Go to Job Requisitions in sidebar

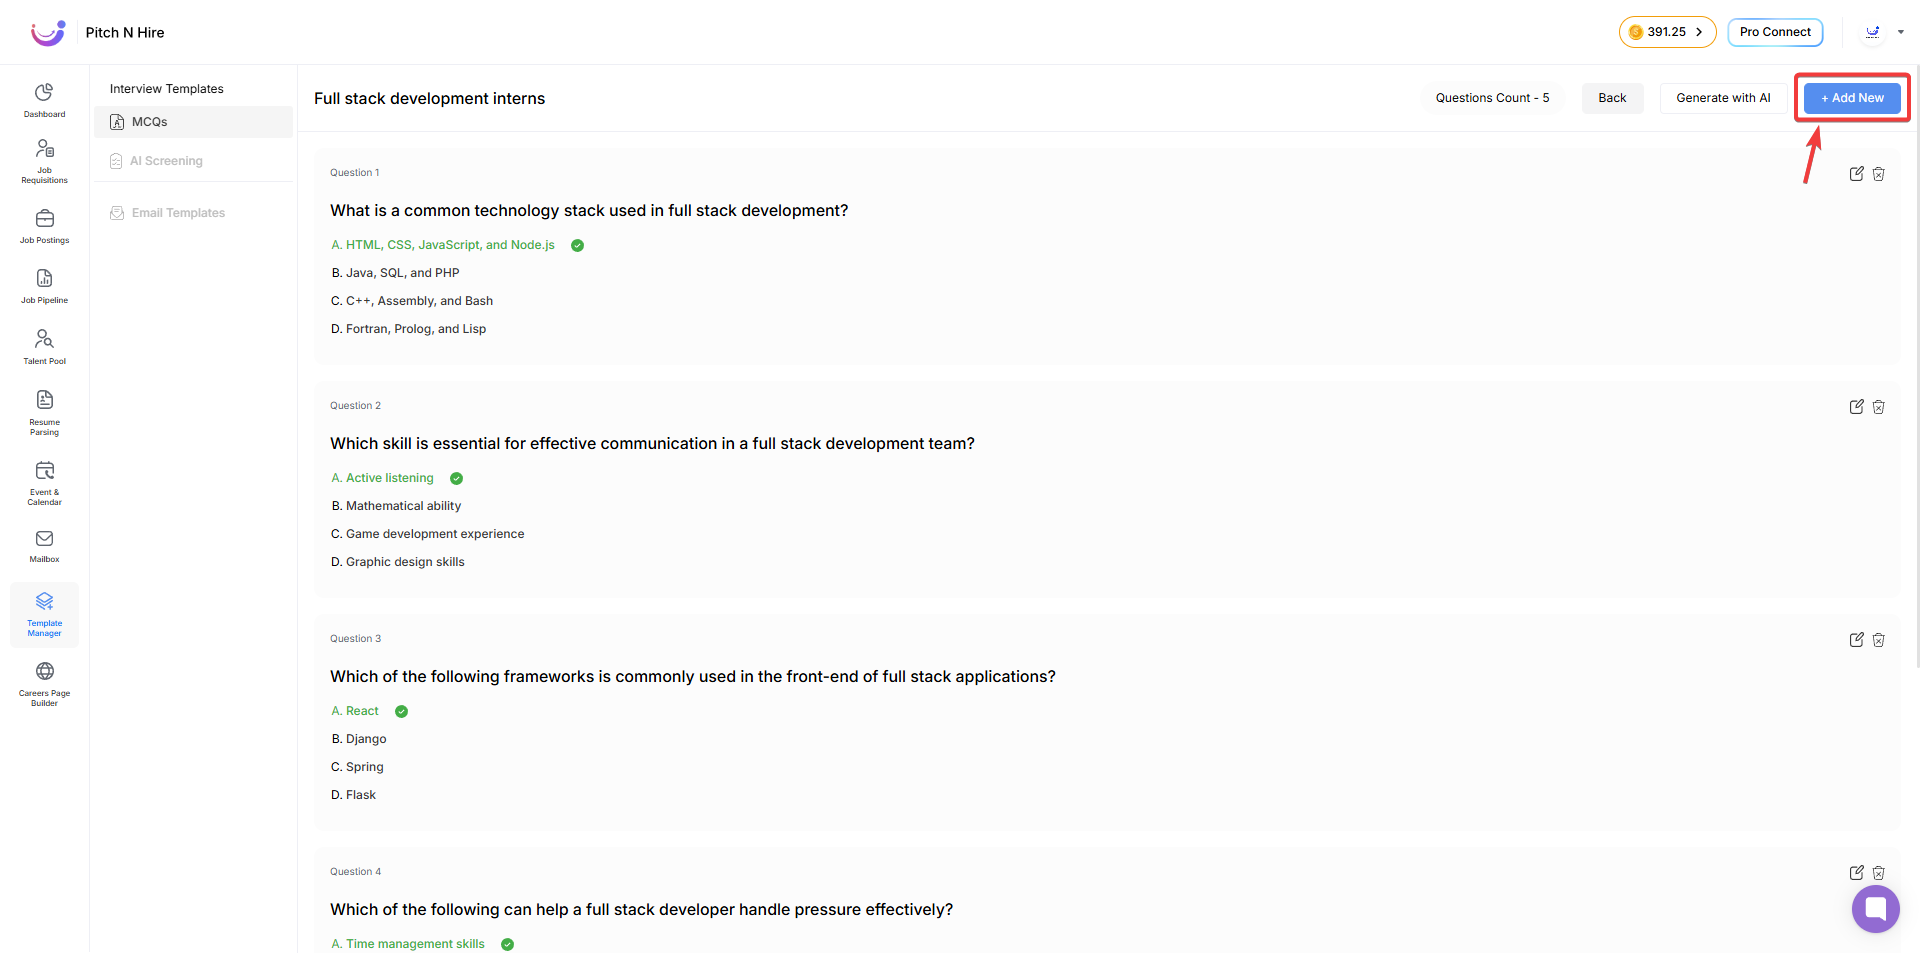pos(44,160)
